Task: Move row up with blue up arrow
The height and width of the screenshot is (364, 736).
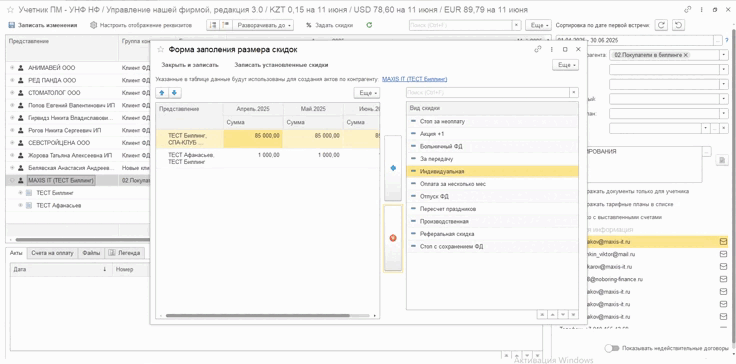Action: pos(162,93)
